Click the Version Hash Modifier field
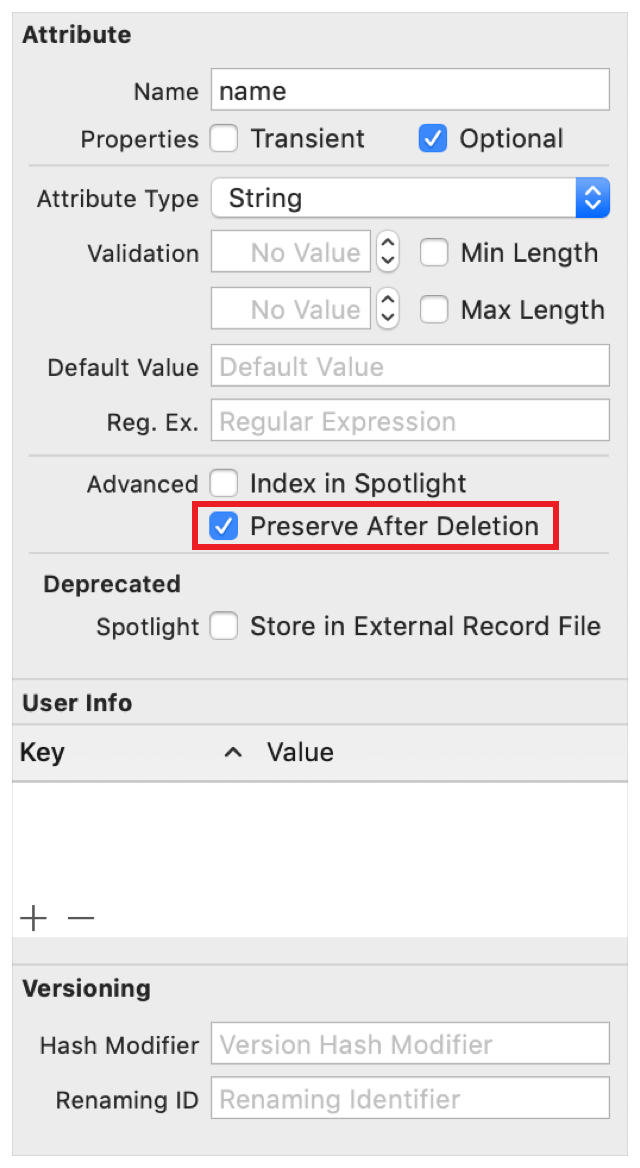The image size is (640, 1168). click(x=410, y=1045)
